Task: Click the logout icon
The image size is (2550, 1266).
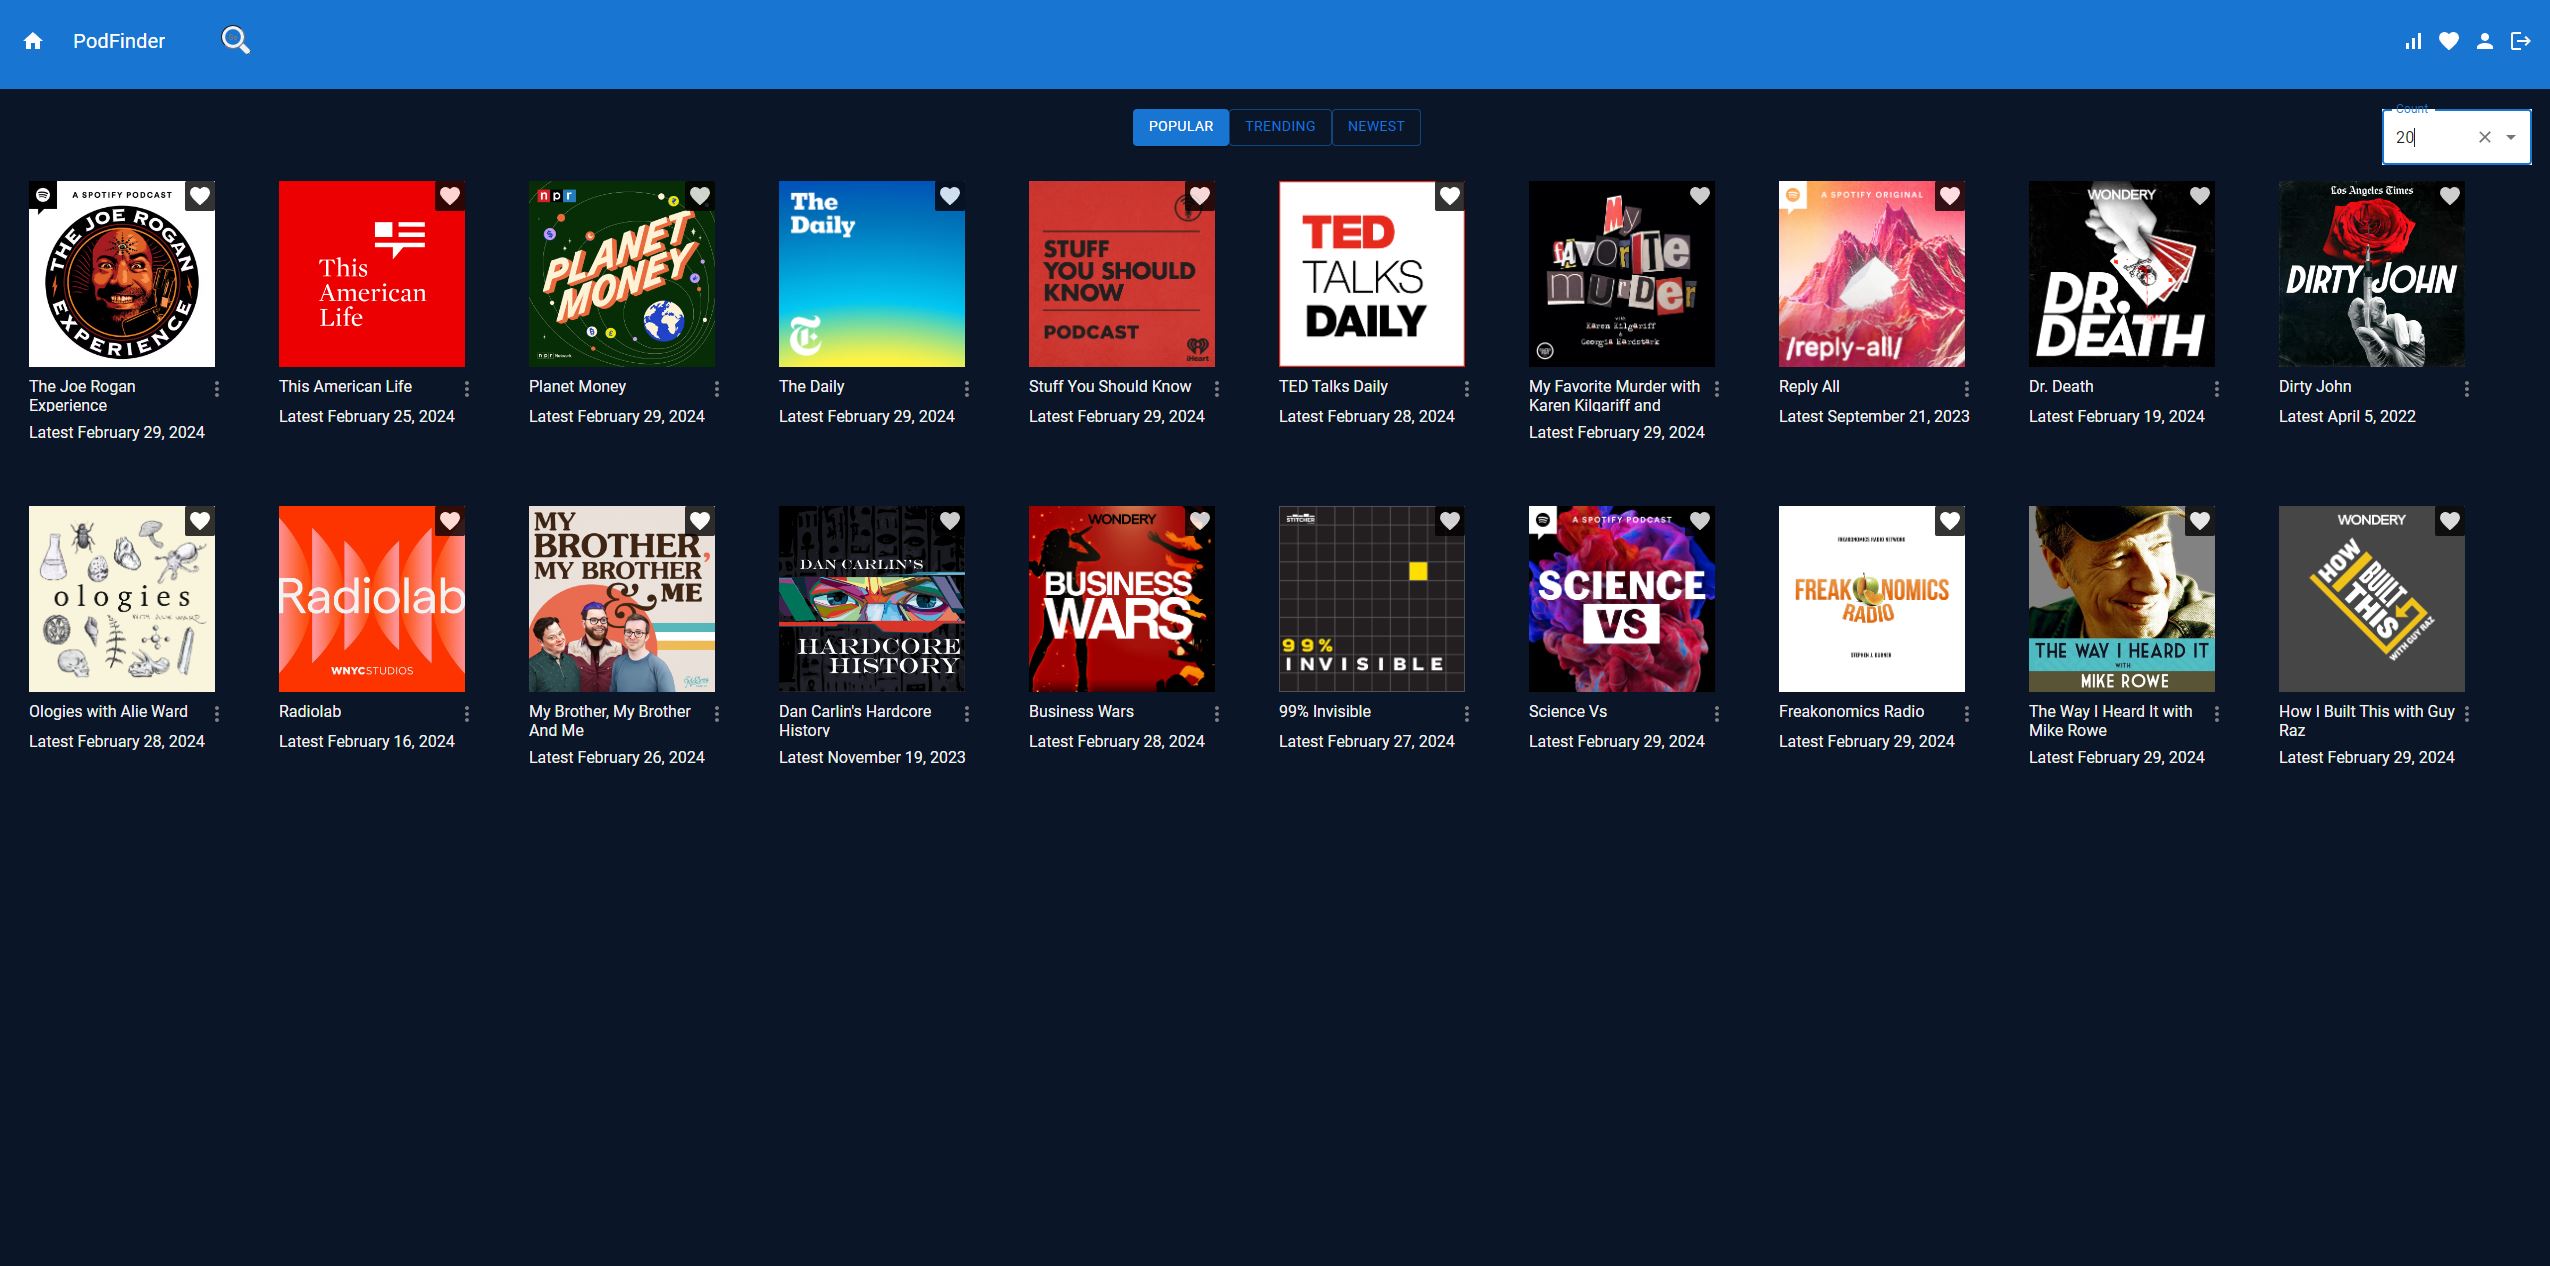Action: [x=2521, y=41]
